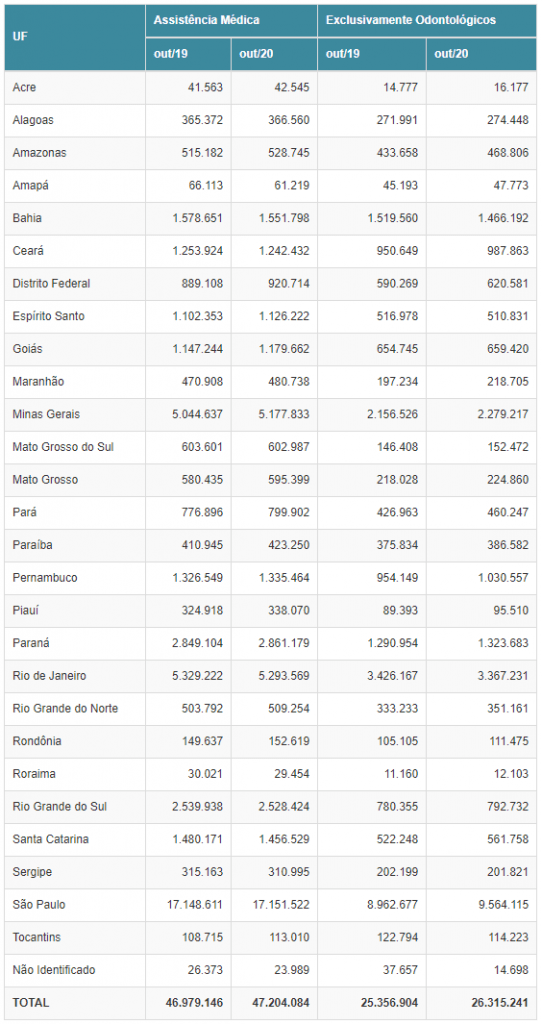Select the Pernambuco row label
This screenshot has width=542, height=1024.
[45, 577]
